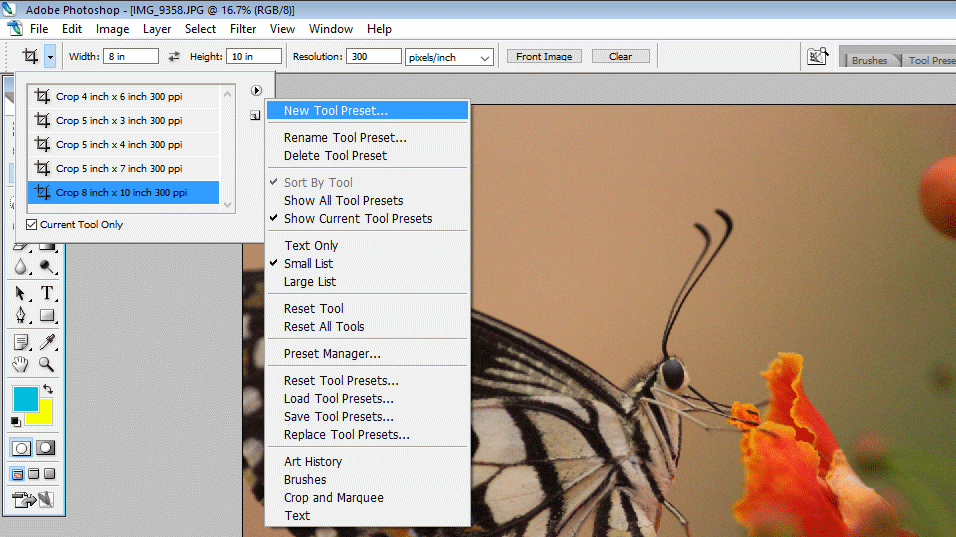This screenshot has width=956, height=537.
Task: Select the Path Selection arrow tool
Action: 20,293
